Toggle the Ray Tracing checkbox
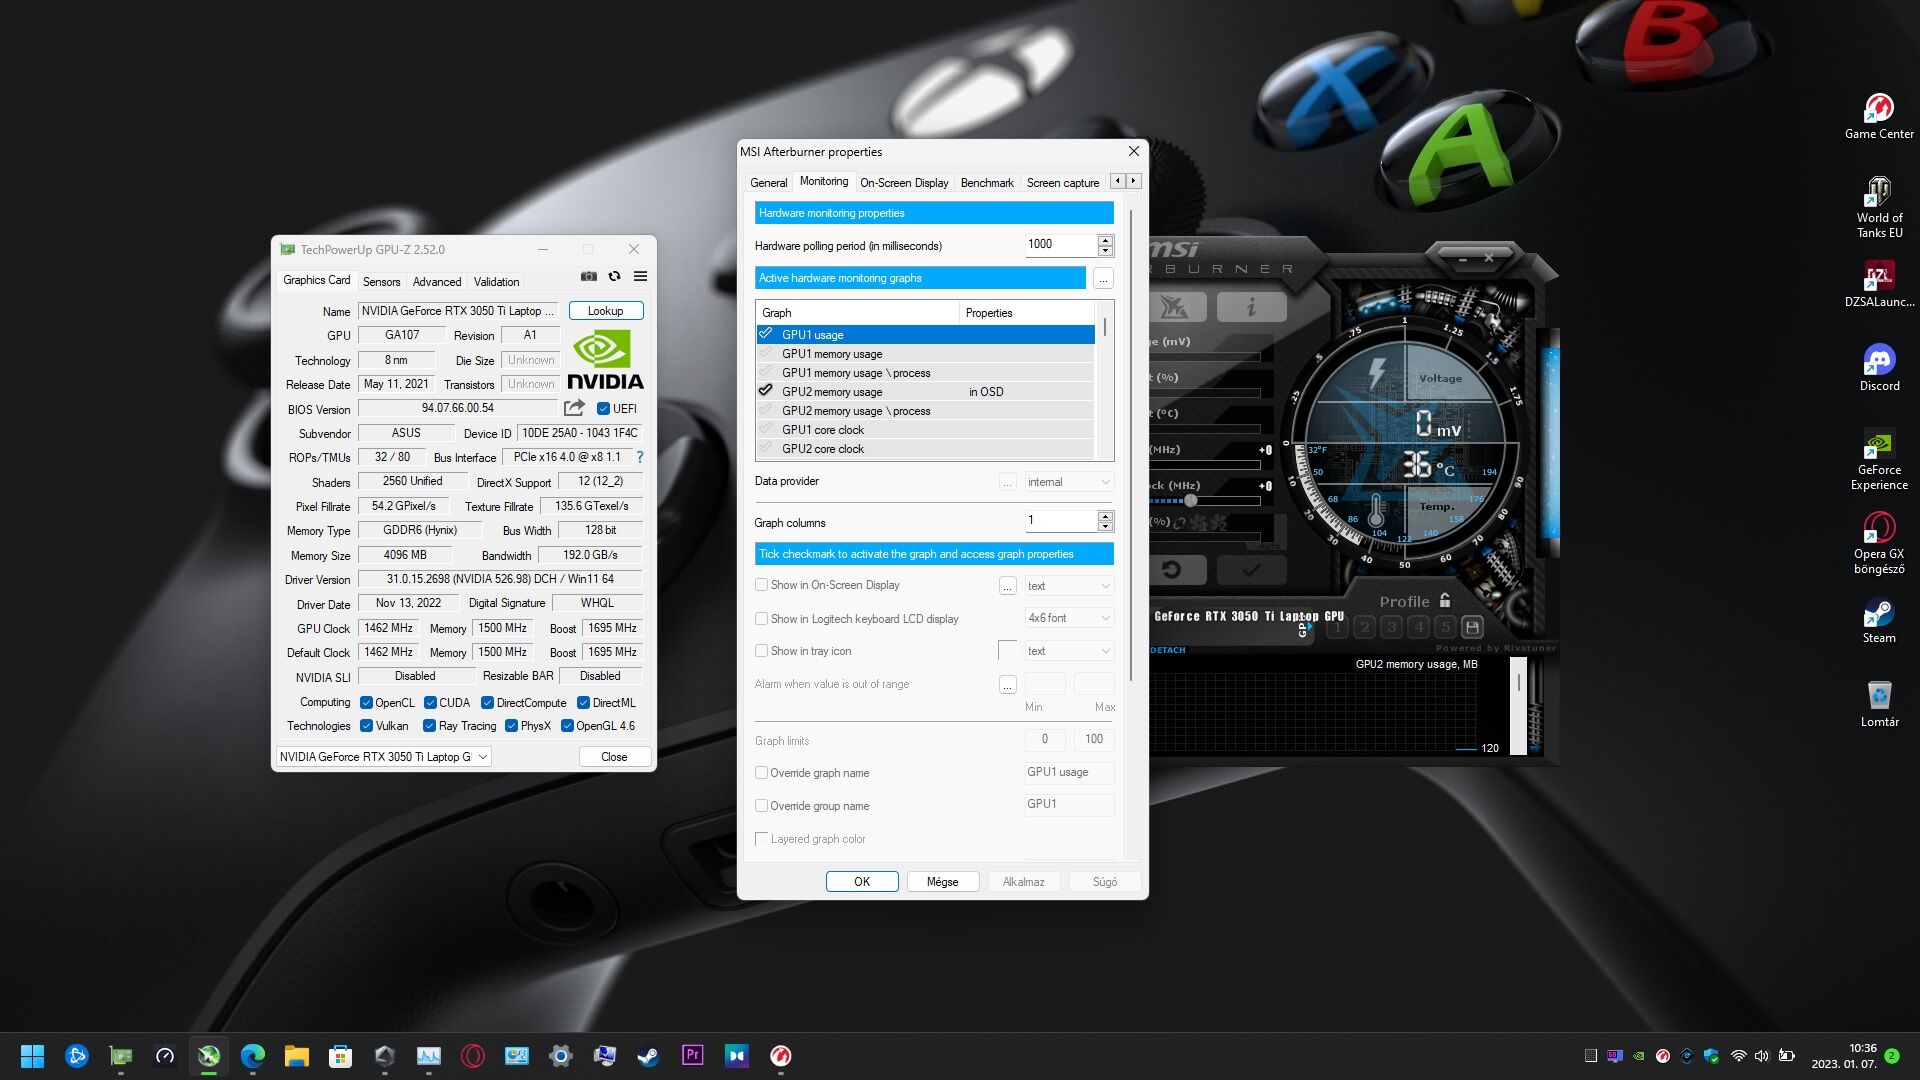 429,726
